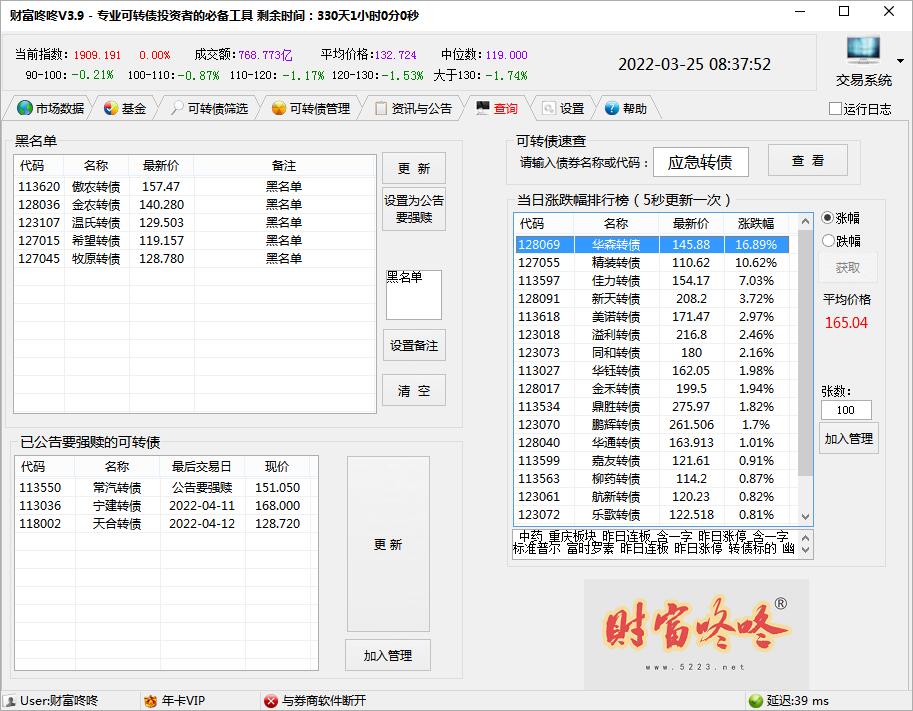Select 傲农转债 row in blacklist
Viewport: 913px width, 711px height.
click(x=195, y=186)
